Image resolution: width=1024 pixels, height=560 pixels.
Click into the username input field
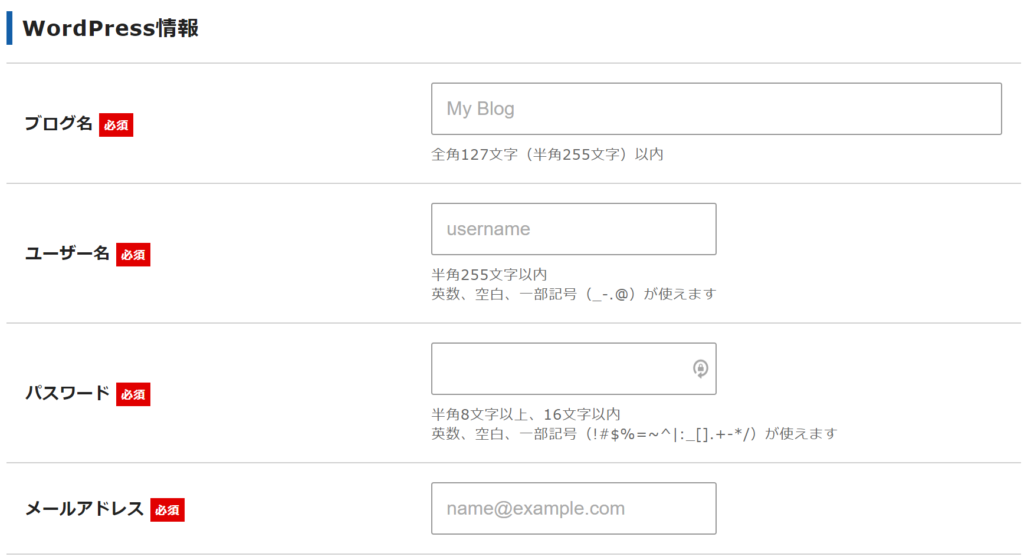coord(573,229)
